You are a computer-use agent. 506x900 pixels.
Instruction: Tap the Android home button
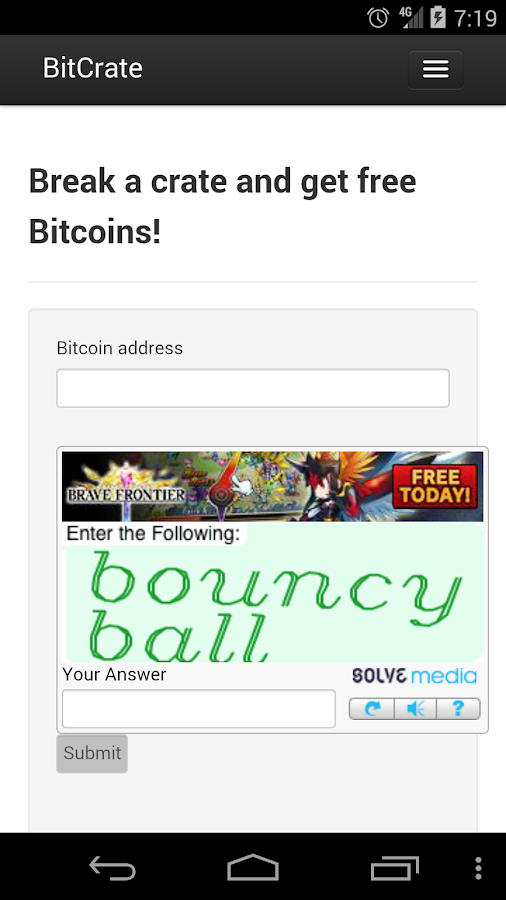[253, 867]
